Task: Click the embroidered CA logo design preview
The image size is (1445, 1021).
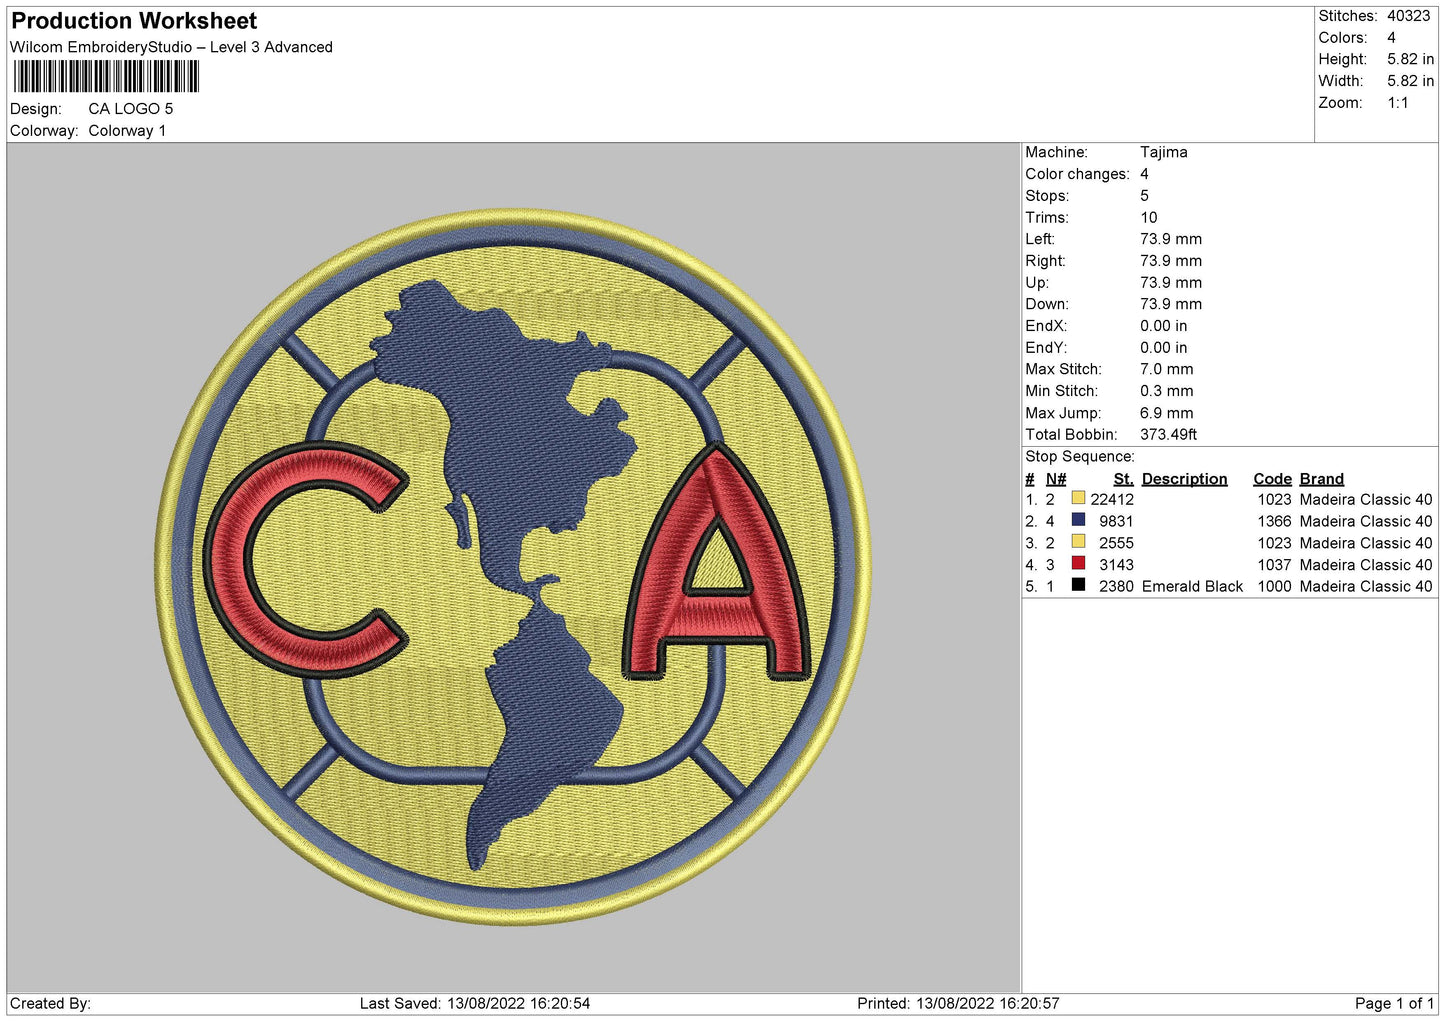Action: pos(513,567)
